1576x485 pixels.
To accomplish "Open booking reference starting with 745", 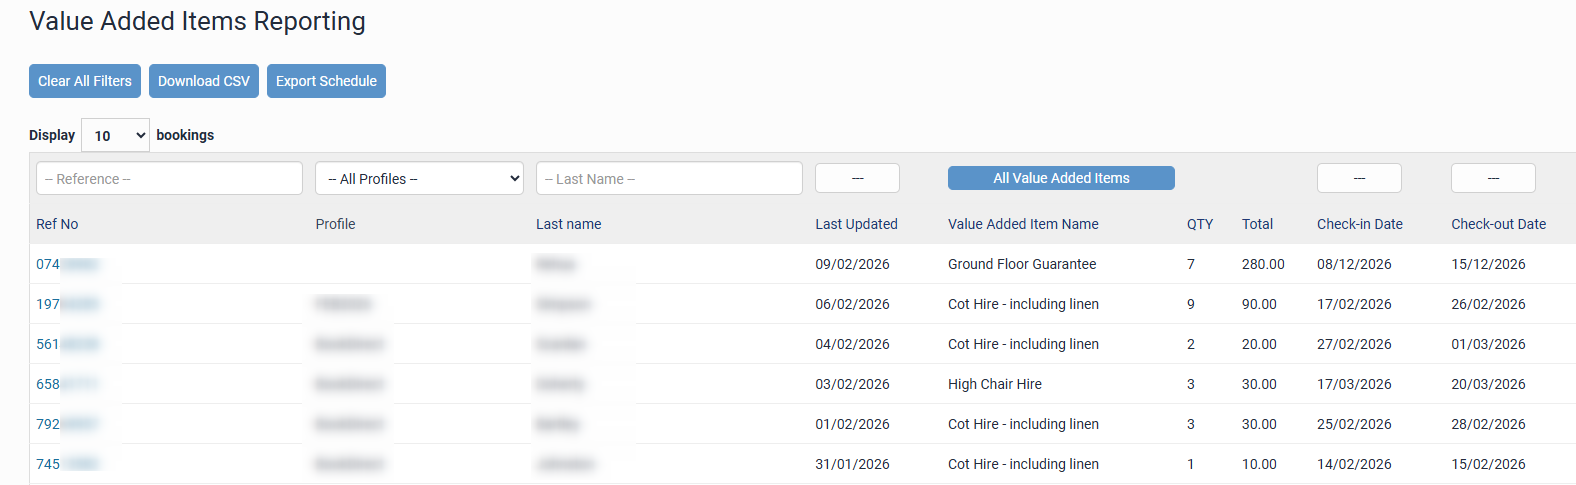I will 66,464.
